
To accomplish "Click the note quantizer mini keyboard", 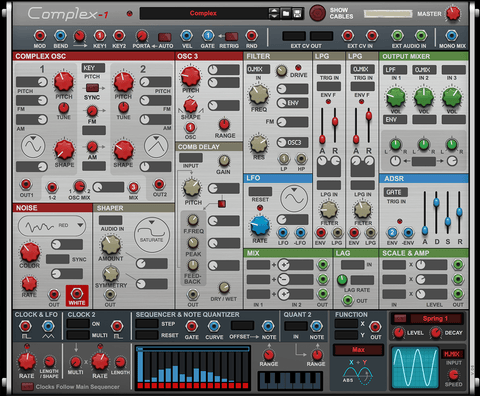I will 290,381.
